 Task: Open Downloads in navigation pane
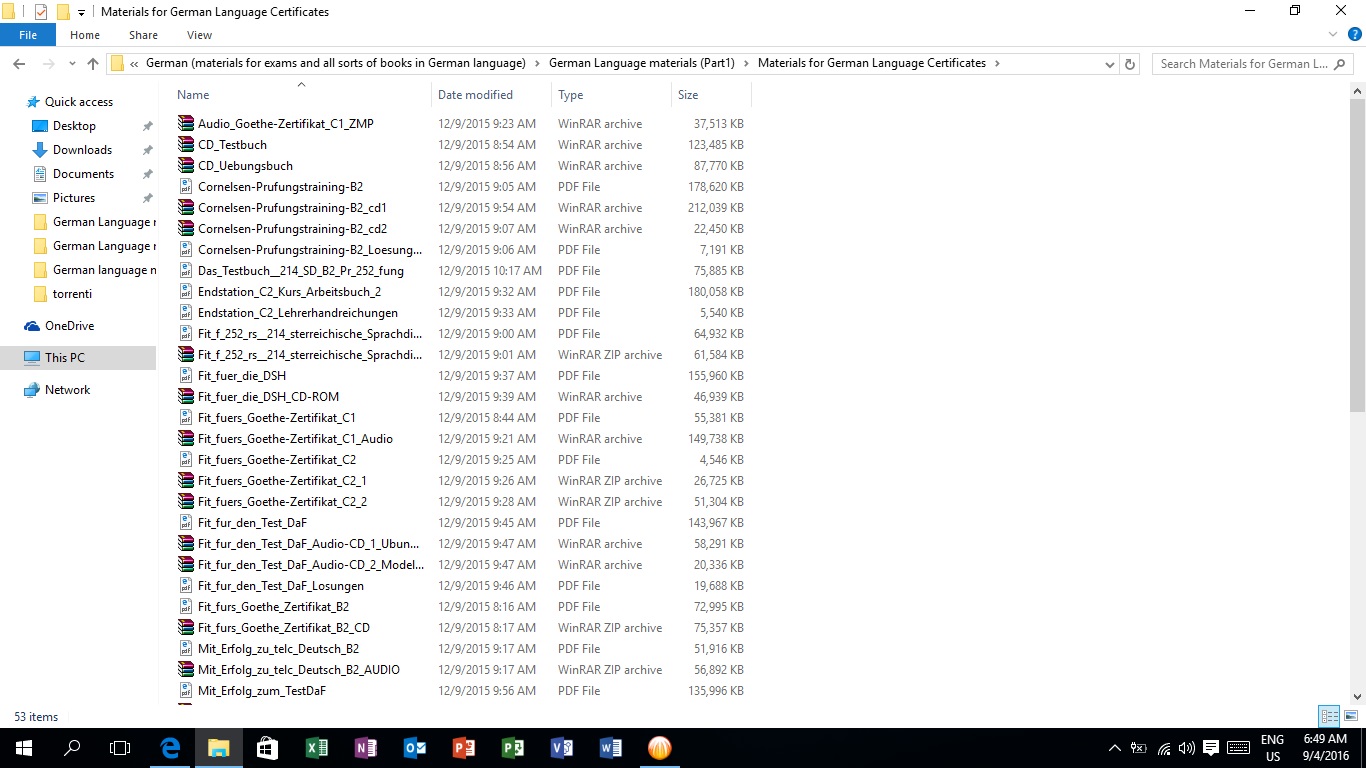point(82,150)
